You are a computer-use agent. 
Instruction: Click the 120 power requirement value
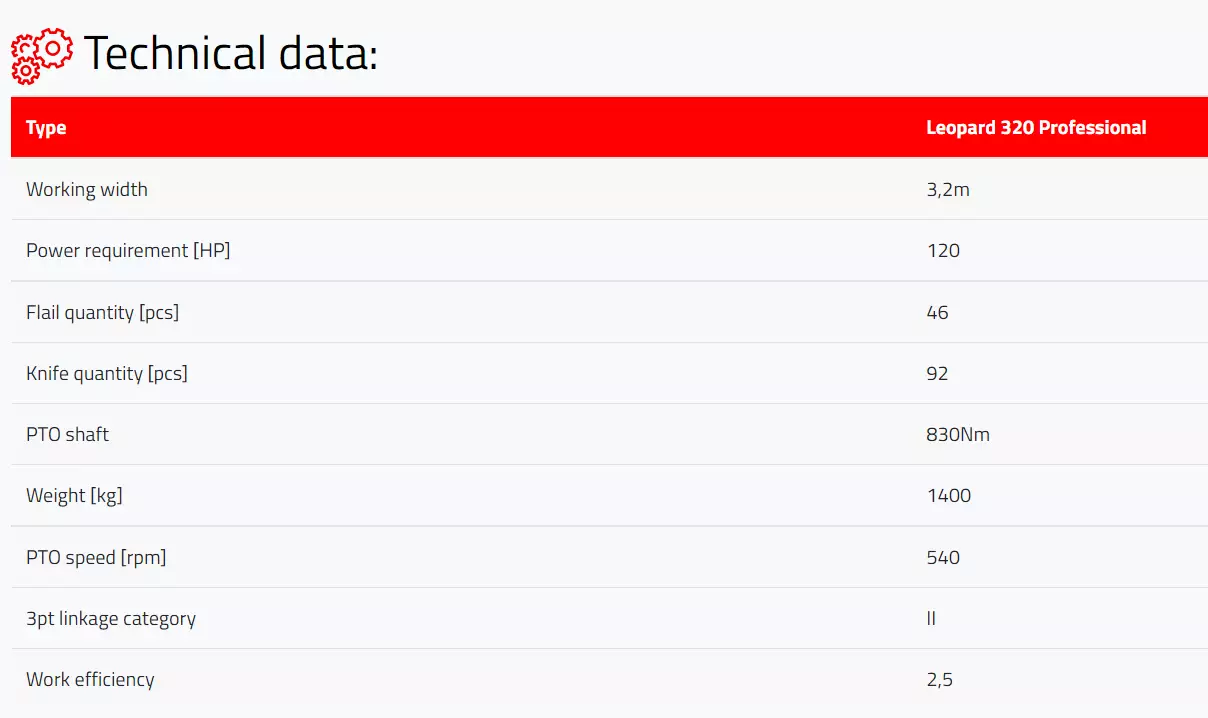[943, 251]
